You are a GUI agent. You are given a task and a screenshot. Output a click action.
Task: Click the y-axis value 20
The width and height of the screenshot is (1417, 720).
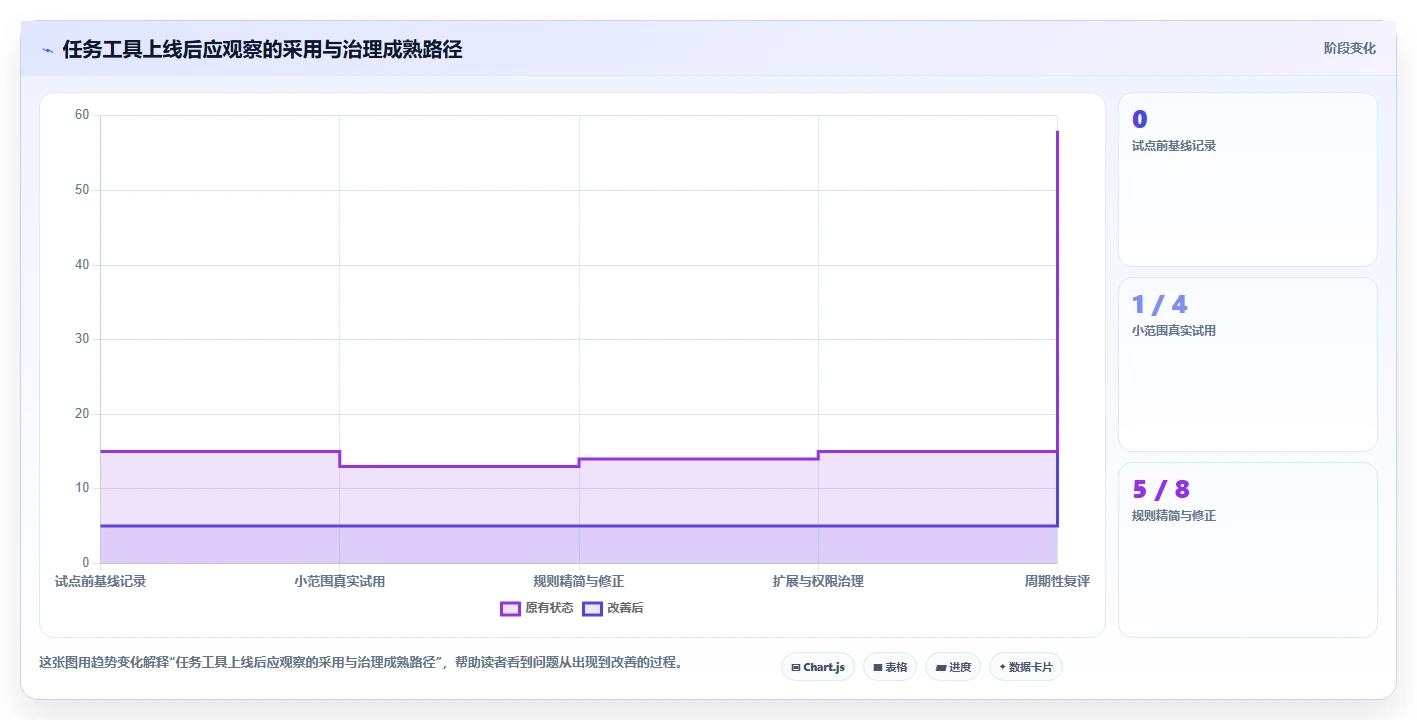[82, 414]
